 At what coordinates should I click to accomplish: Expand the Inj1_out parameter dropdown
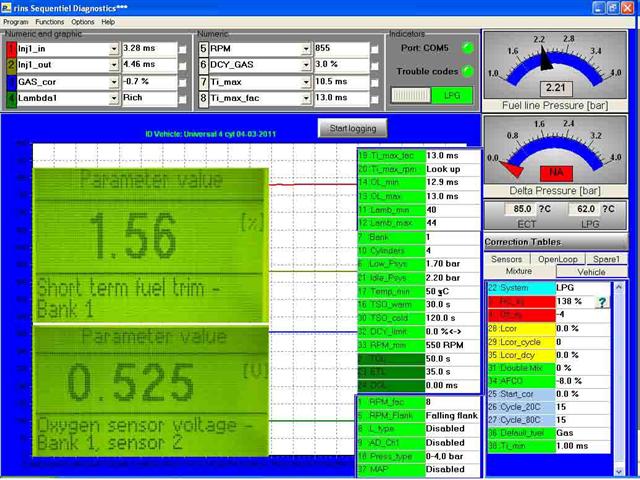click(x=114, y=65)
